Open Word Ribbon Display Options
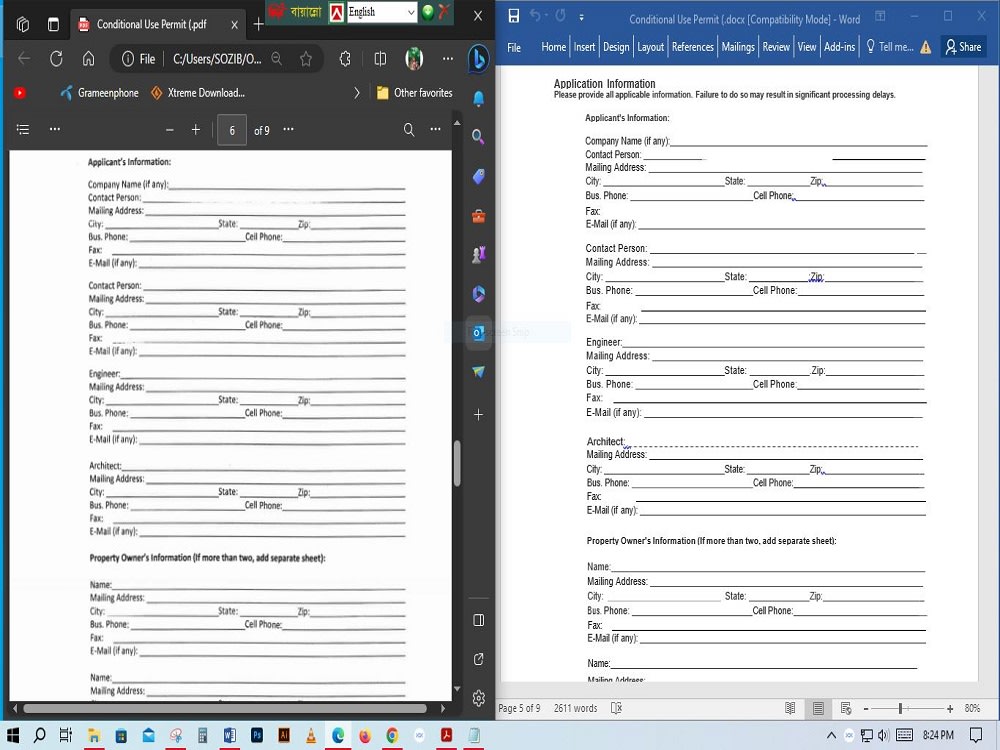The width and height of the screenshot is (1000, 750). 880,16
